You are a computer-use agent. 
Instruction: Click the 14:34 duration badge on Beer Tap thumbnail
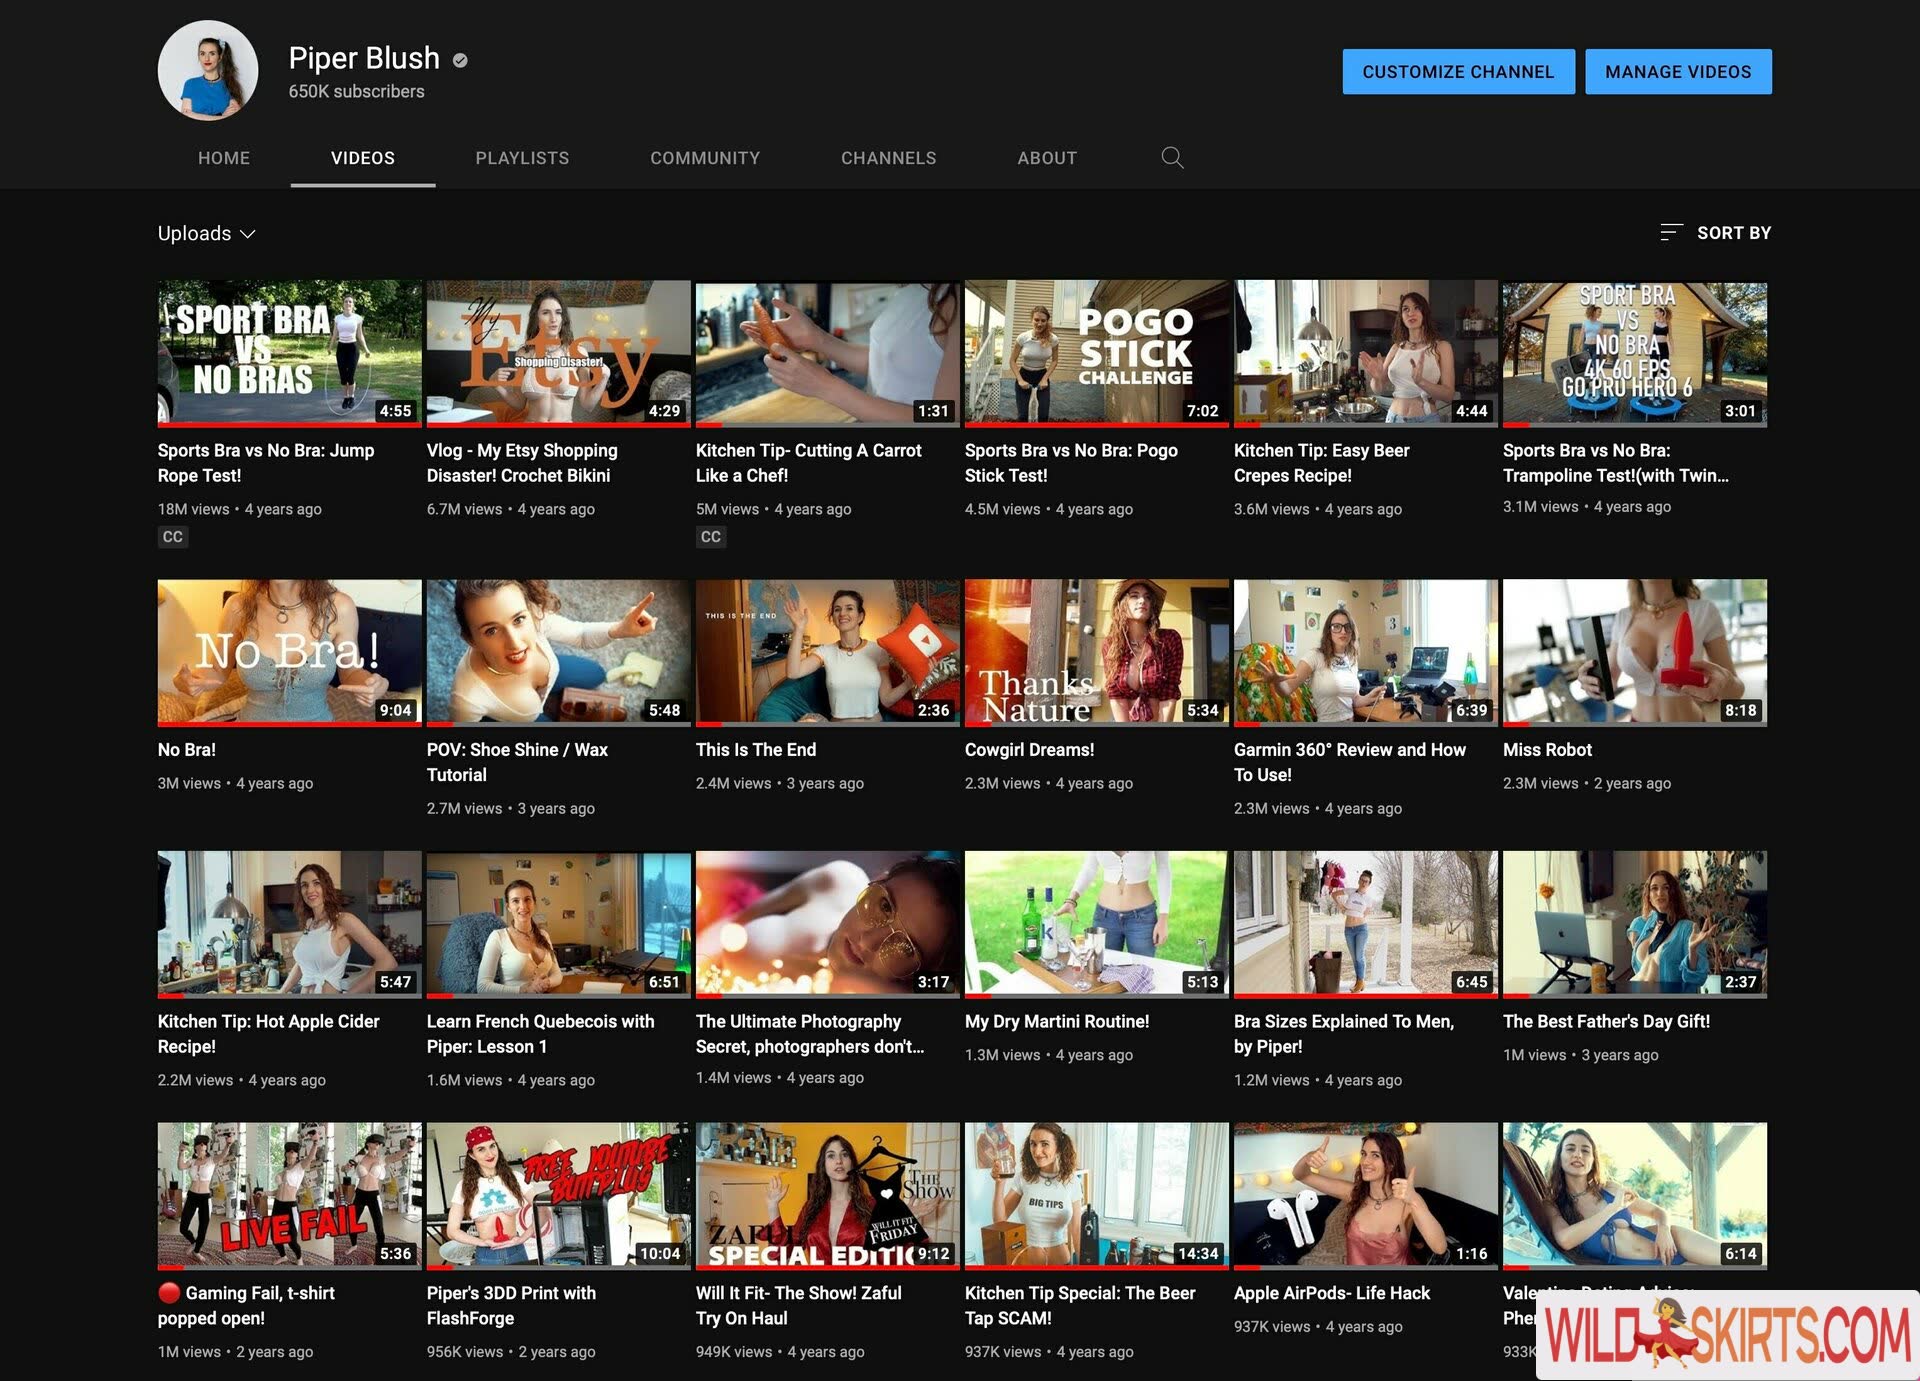[x=1198, y=1254]
